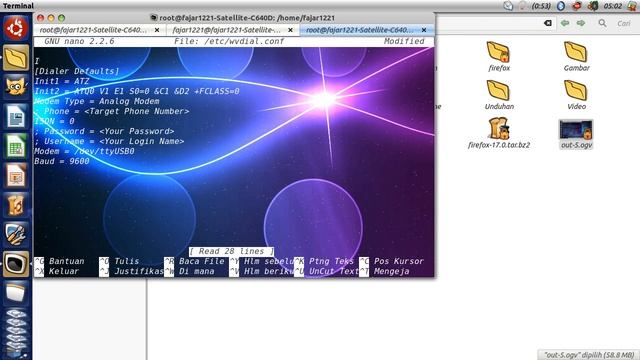Open System Settings wrench icon in launcher
Screen dimensions: 640x360
click(16, 235)
